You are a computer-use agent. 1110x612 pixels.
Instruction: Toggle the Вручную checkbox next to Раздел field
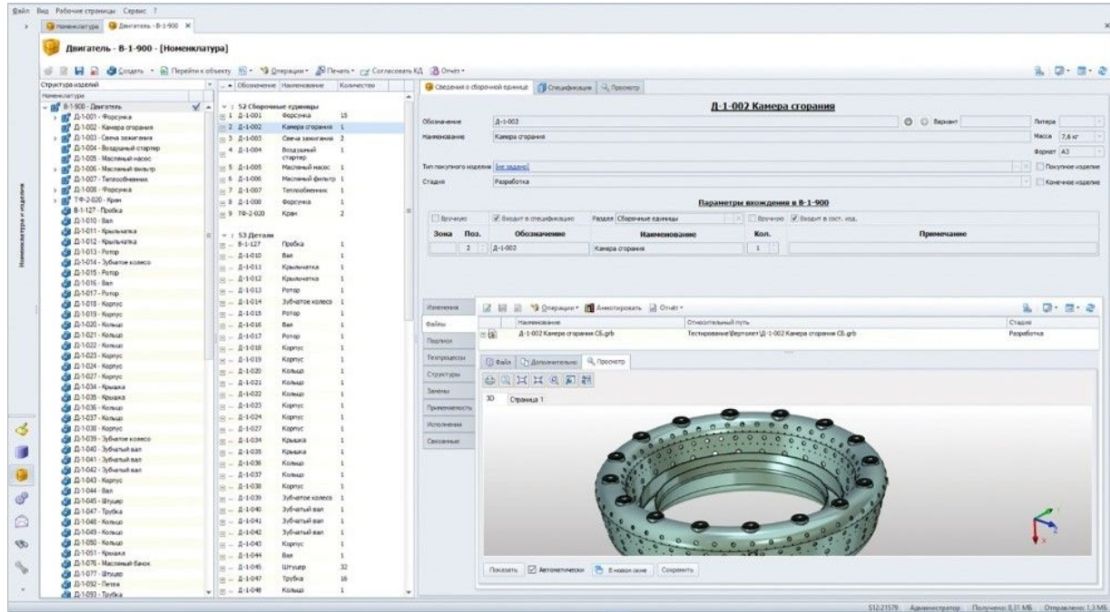(753, 219)
